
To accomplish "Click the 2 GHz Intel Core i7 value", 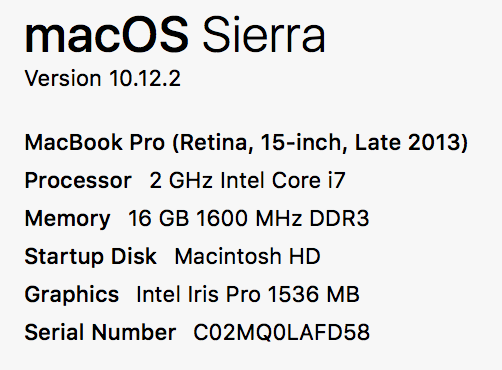I will (247, 180).
